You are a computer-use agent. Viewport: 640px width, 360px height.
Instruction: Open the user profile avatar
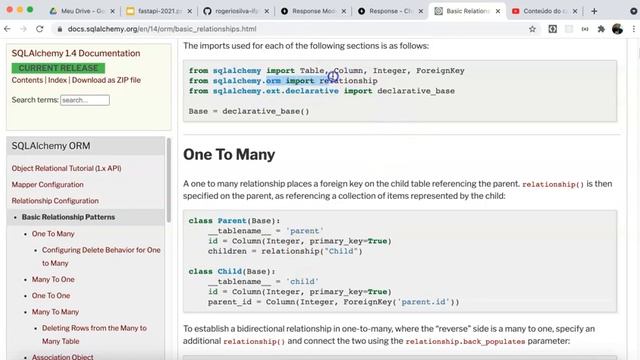618,29
